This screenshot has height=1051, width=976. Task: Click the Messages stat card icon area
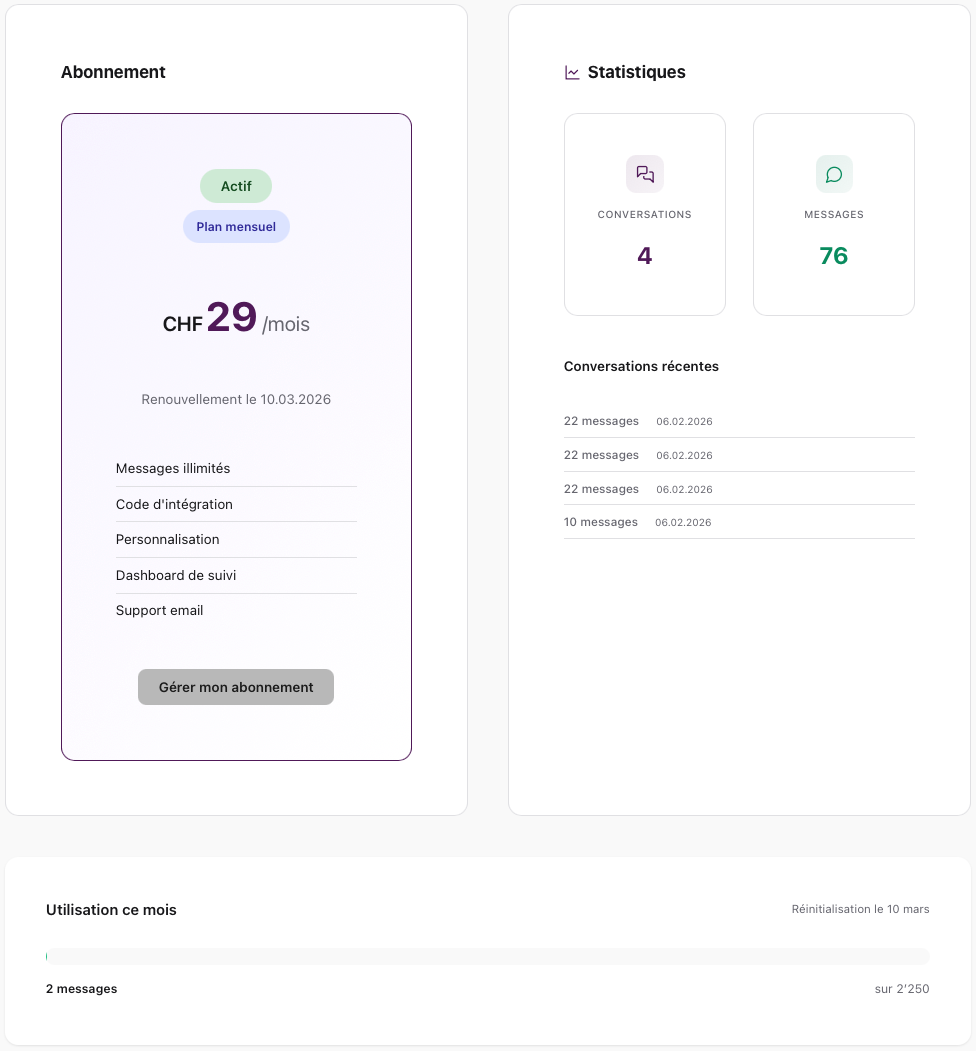pos(834,174)
